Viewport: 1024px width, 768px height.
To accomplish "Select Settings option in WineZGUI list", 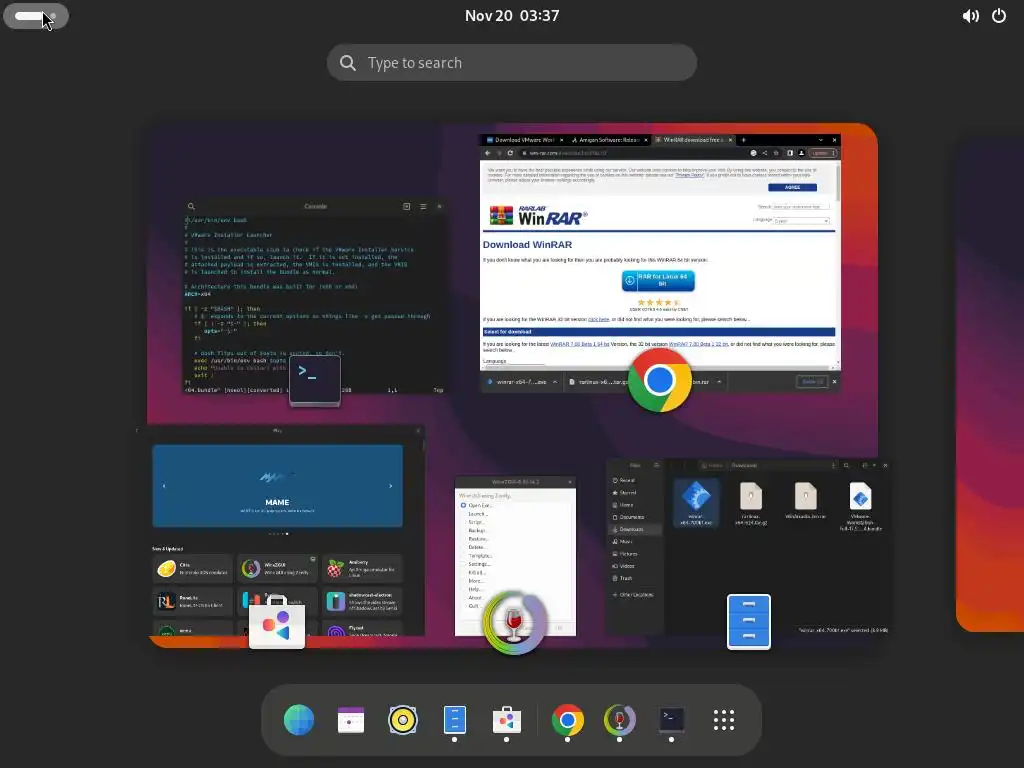I will click(479, 564).
